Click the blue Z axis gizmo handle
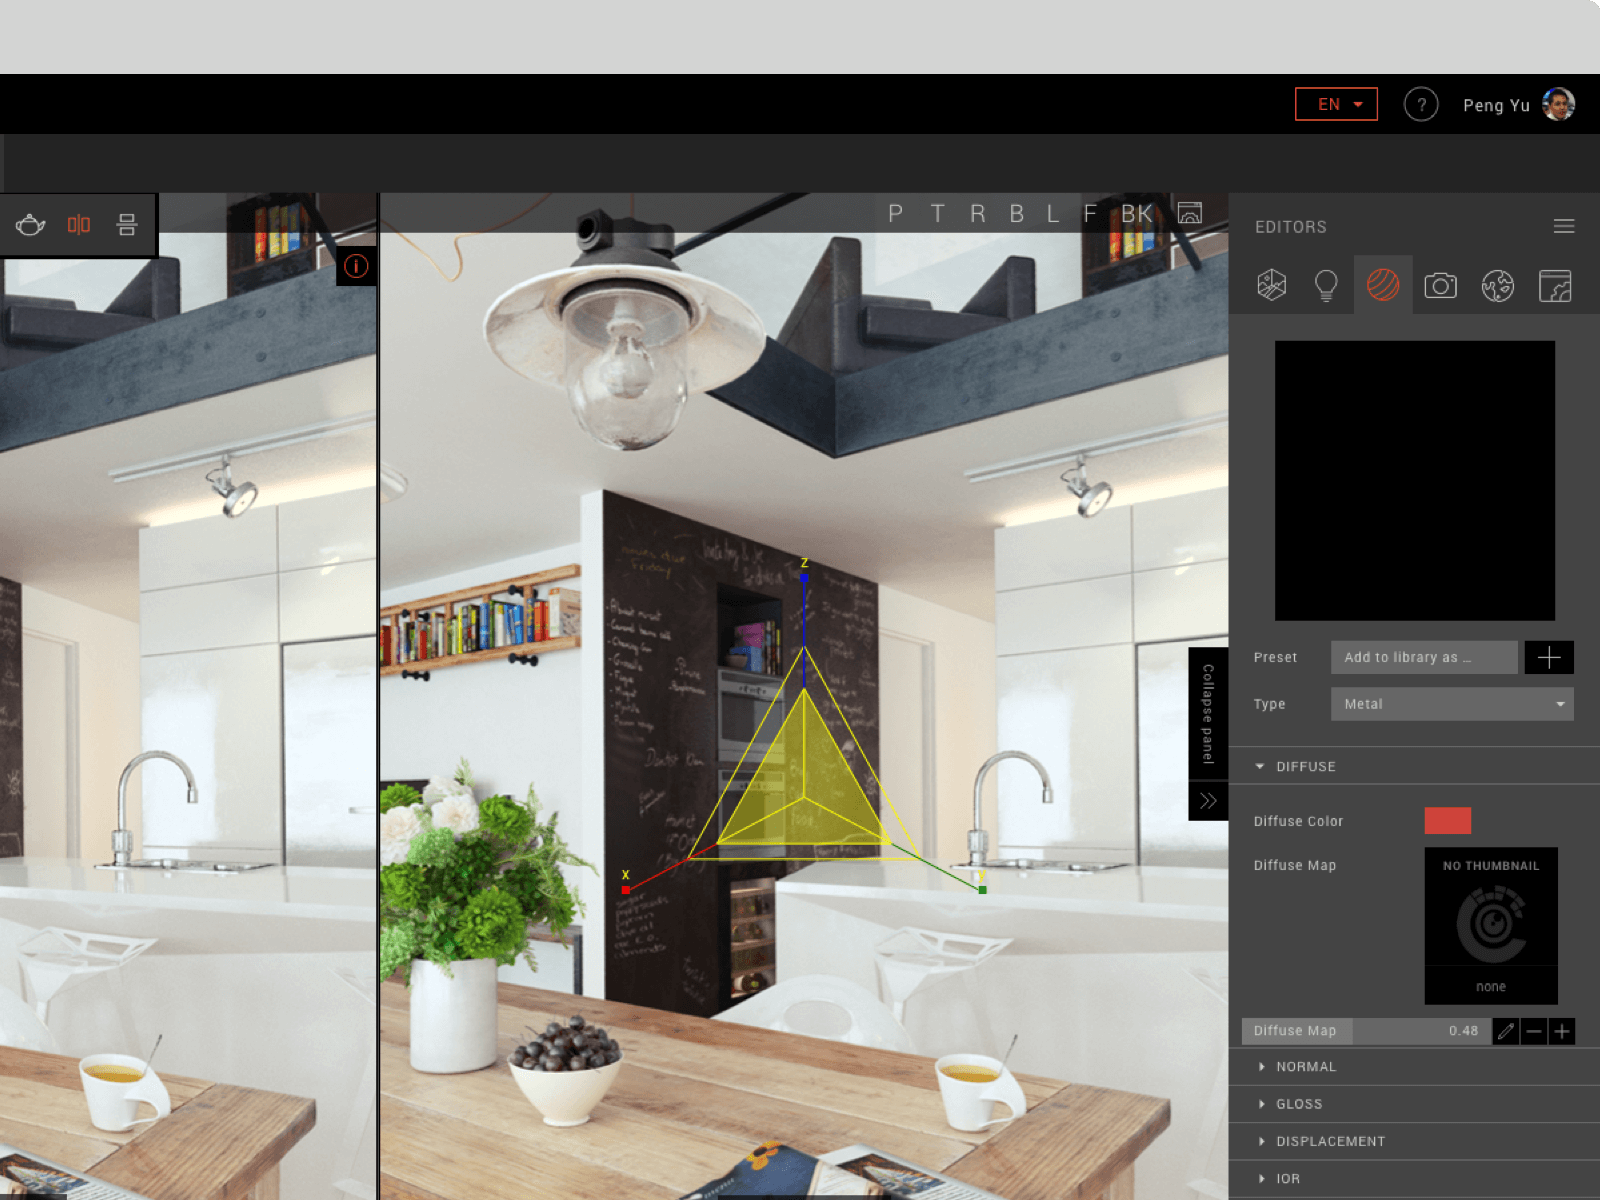The image size is (1600, 1200). 804,577
